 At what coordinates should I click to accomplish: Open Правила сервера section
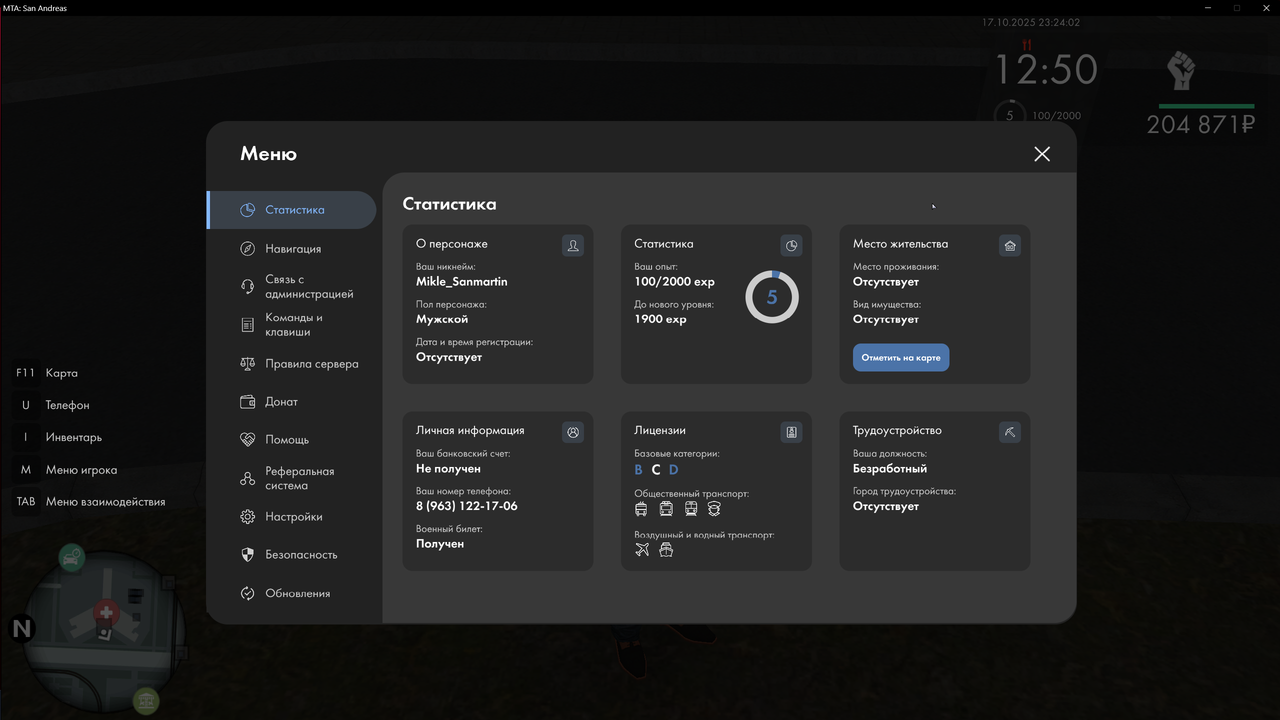(292, 364)
